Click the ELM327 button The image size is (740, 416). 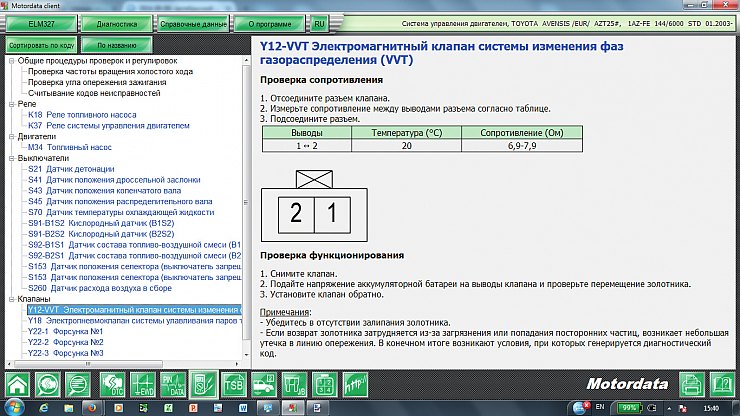(x=41, y=24)
